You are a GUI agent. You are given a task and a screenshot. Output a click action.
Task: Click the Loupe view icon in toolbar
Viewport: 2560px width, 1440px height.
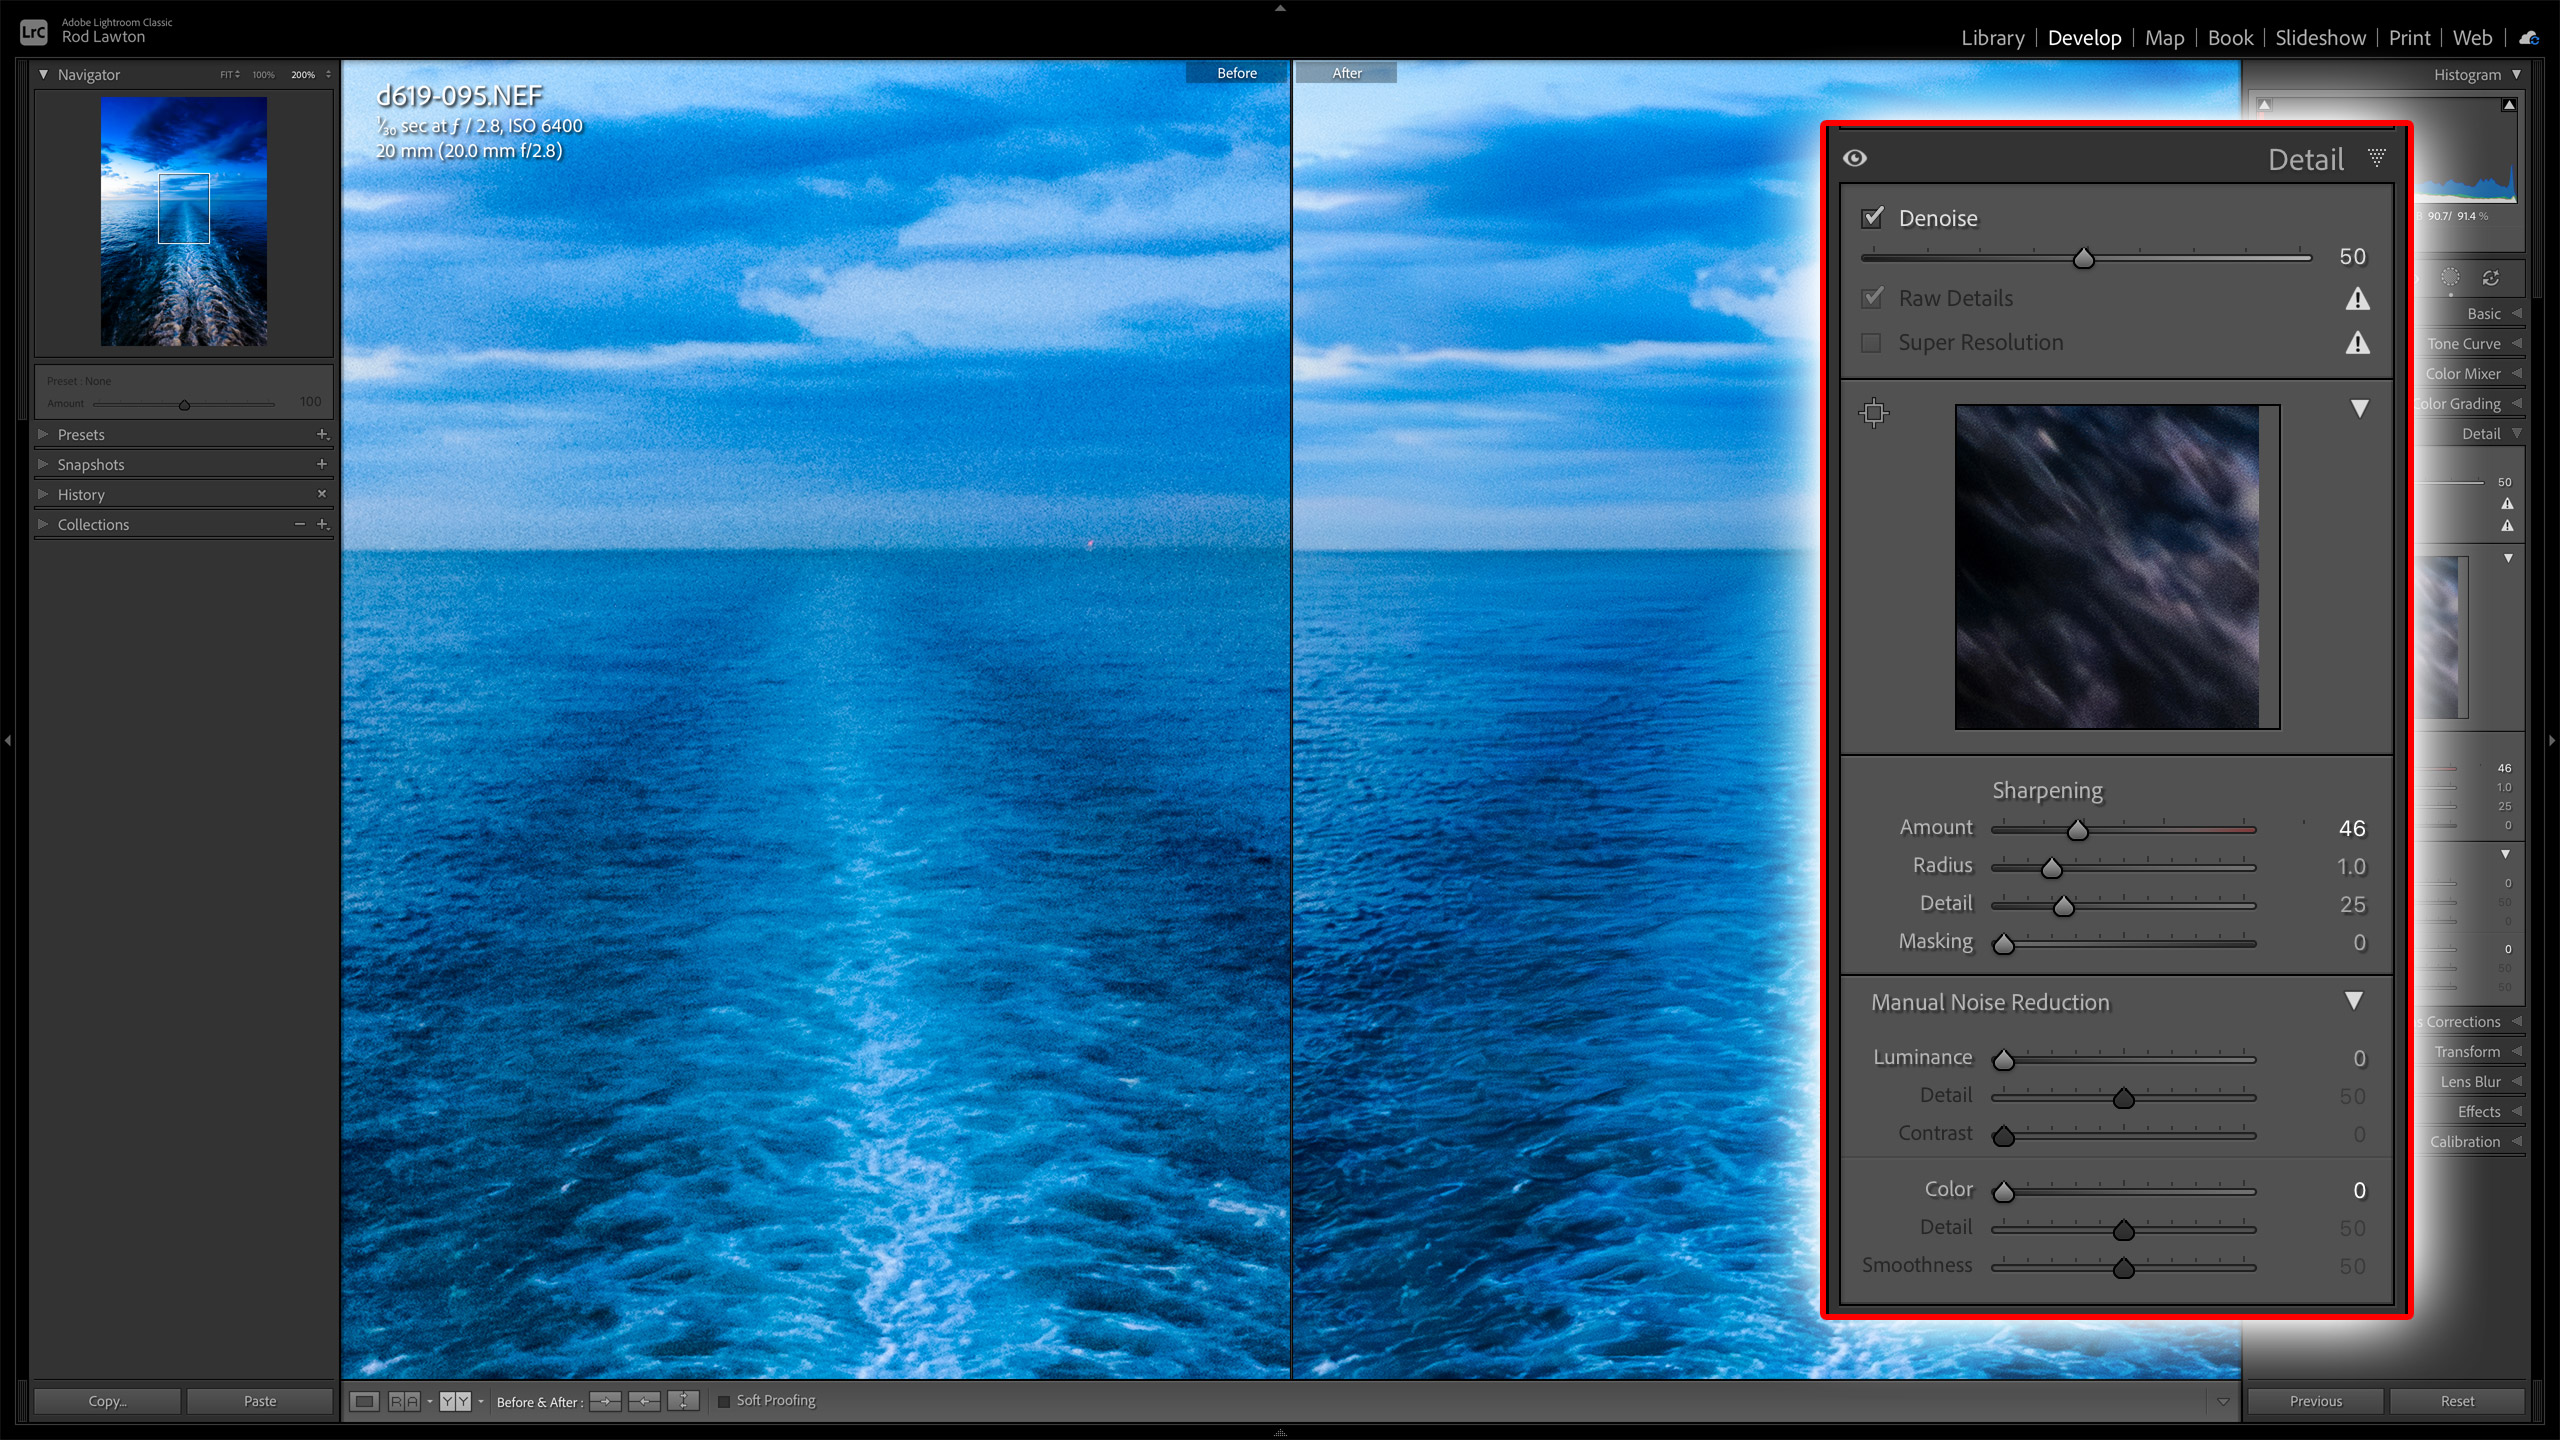click(x=365, y=1401)
